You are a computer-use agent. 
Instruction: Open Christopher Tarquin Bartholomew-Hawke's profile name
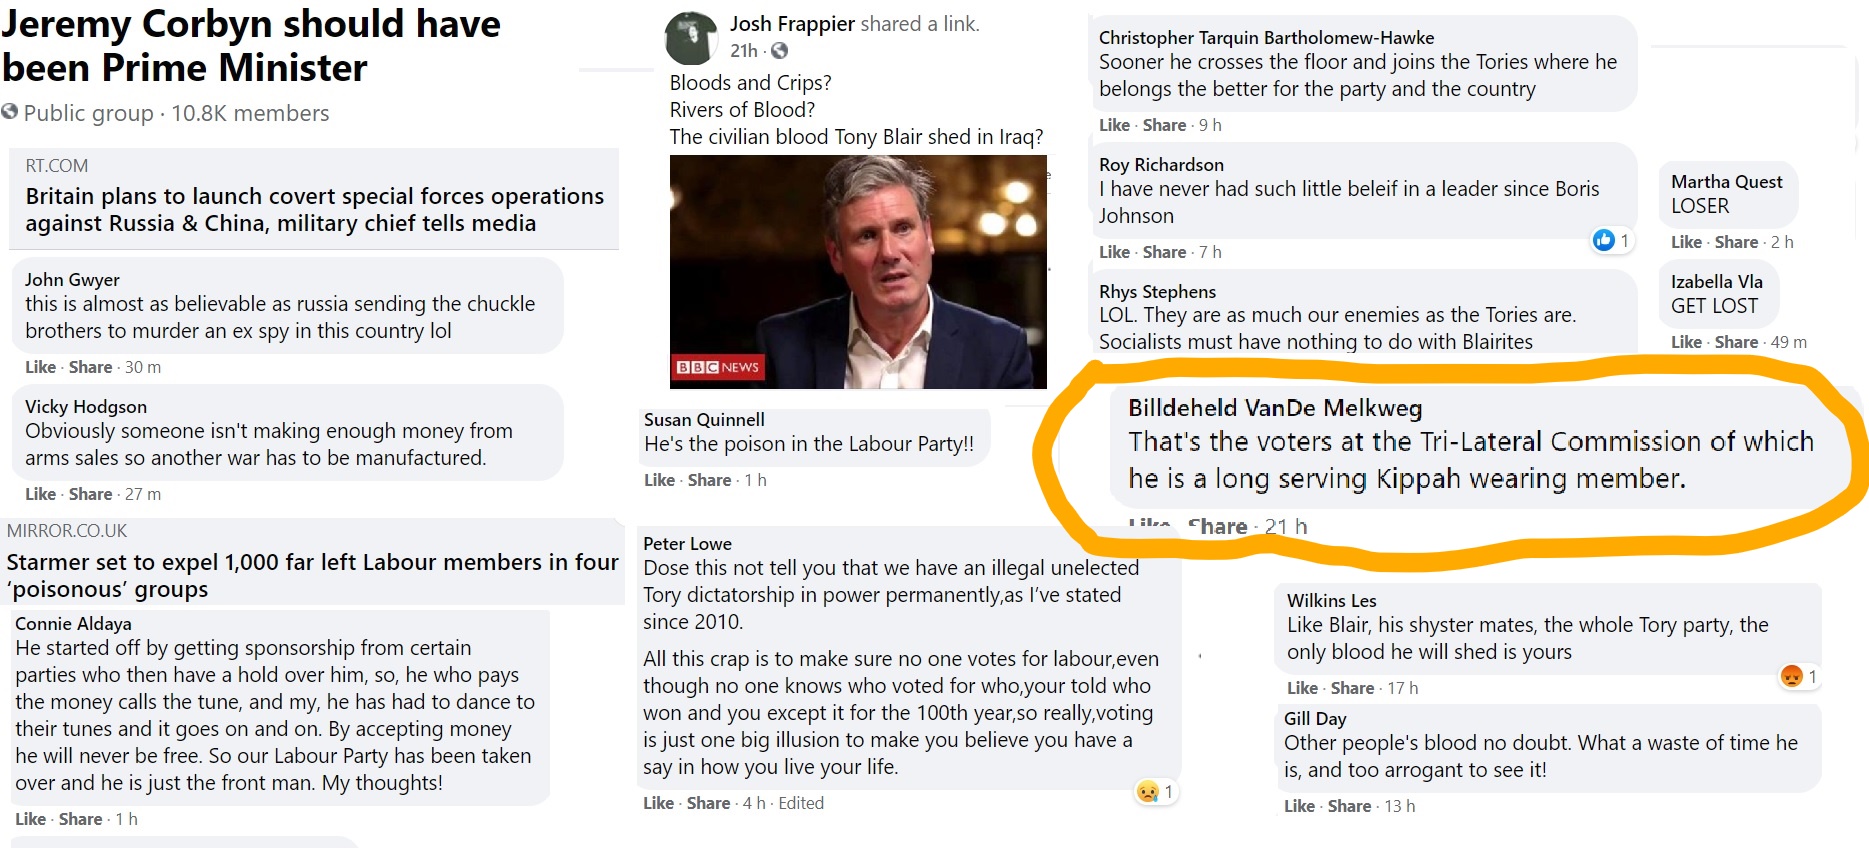pyautogui.click(x=1266, y=38)
